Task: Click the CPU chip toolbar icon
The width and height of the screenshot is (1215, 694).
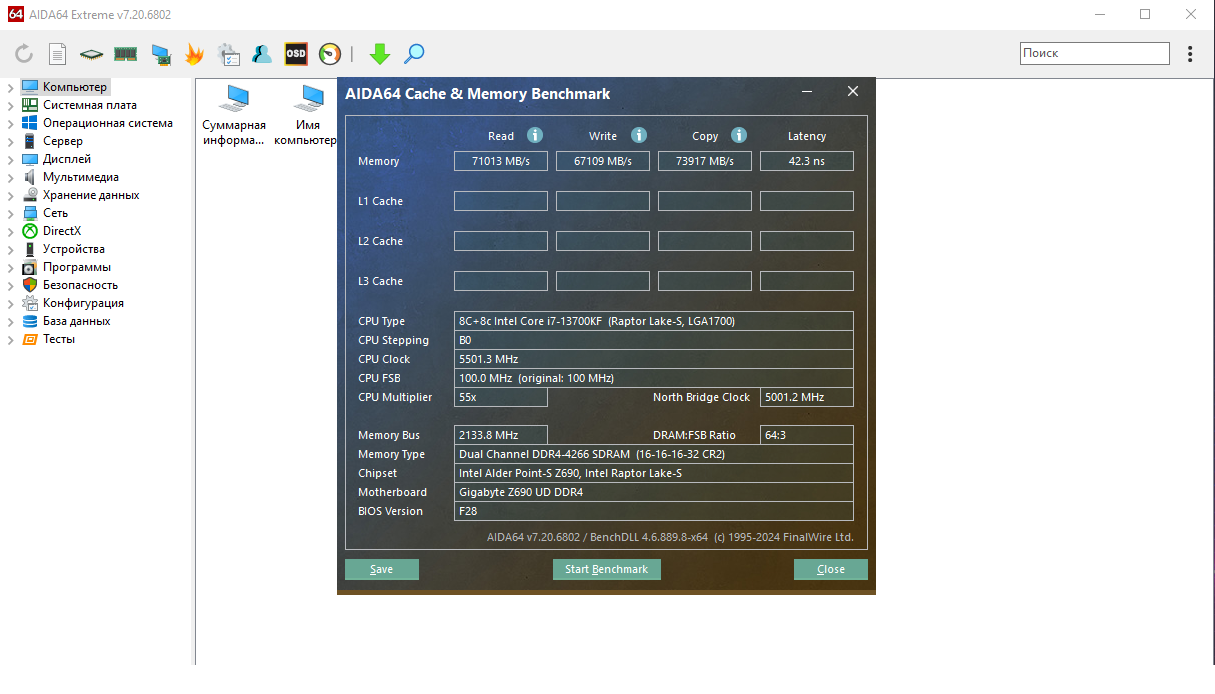Action: coord(92,54)
